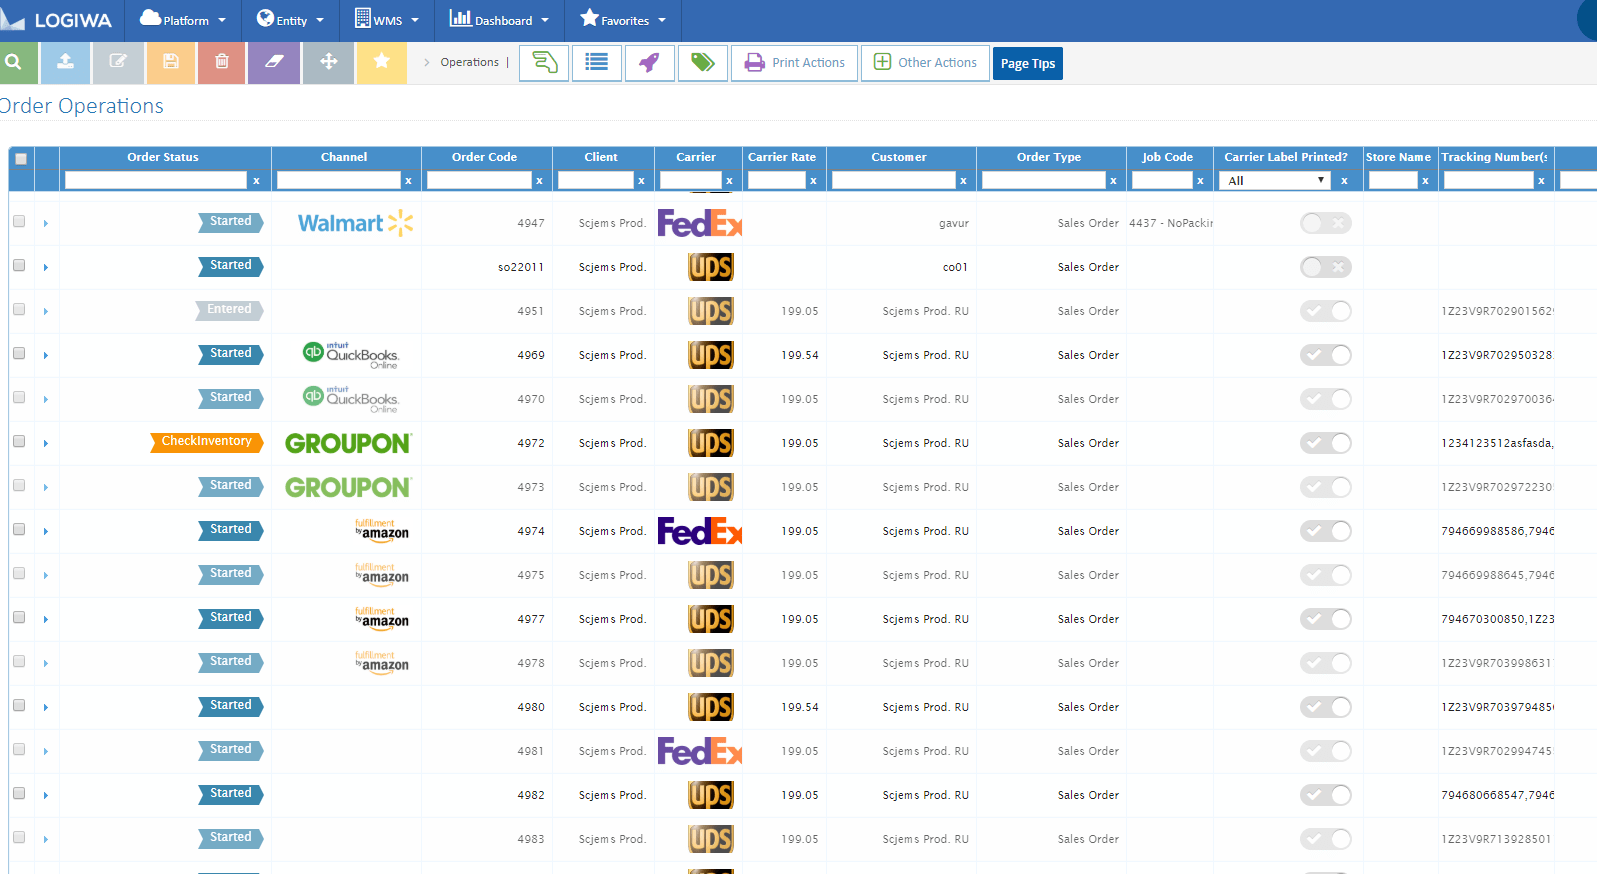Click the Order Code filter input field
The height and width of the screenshot is (874, 1597).
[x=479, y=180]
